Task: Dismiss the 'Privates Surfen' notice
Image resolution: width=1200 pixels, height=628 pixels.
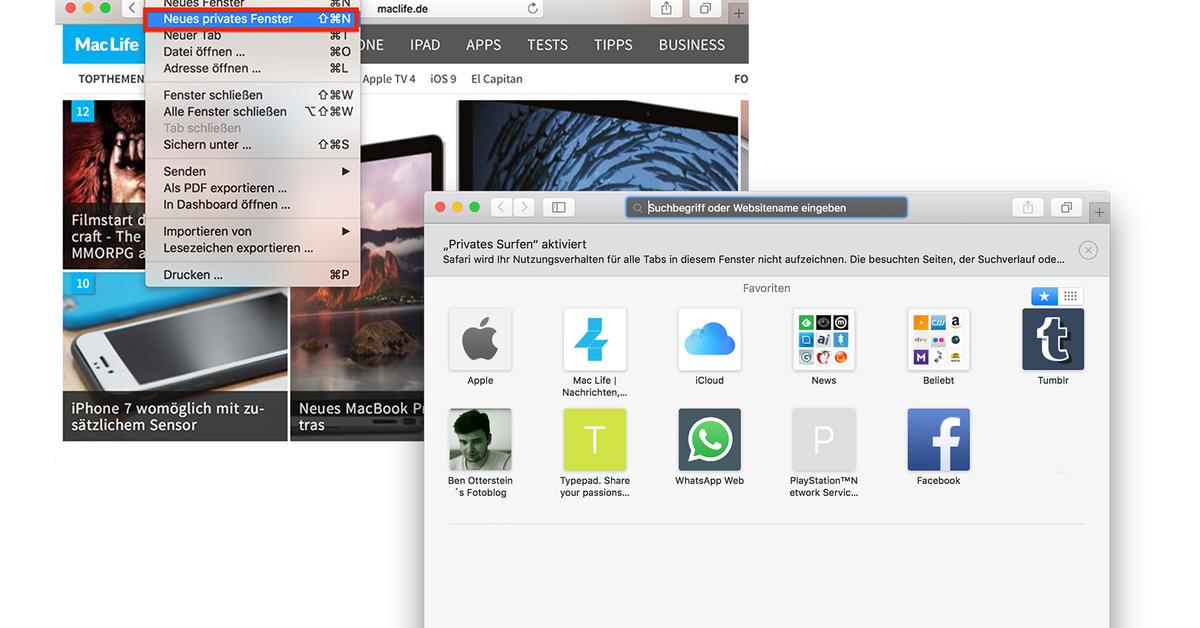Action: [1088, 250]
